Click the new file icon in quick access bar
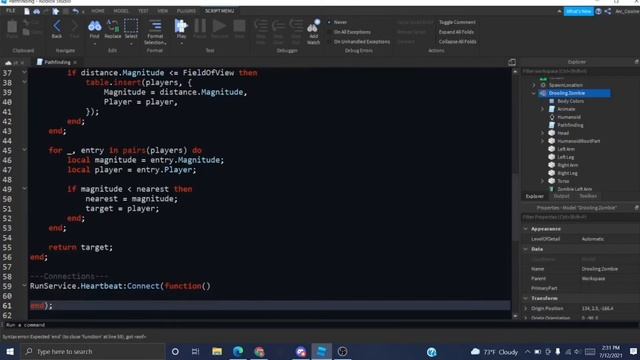The image size is (640, 360). [27, 11]
